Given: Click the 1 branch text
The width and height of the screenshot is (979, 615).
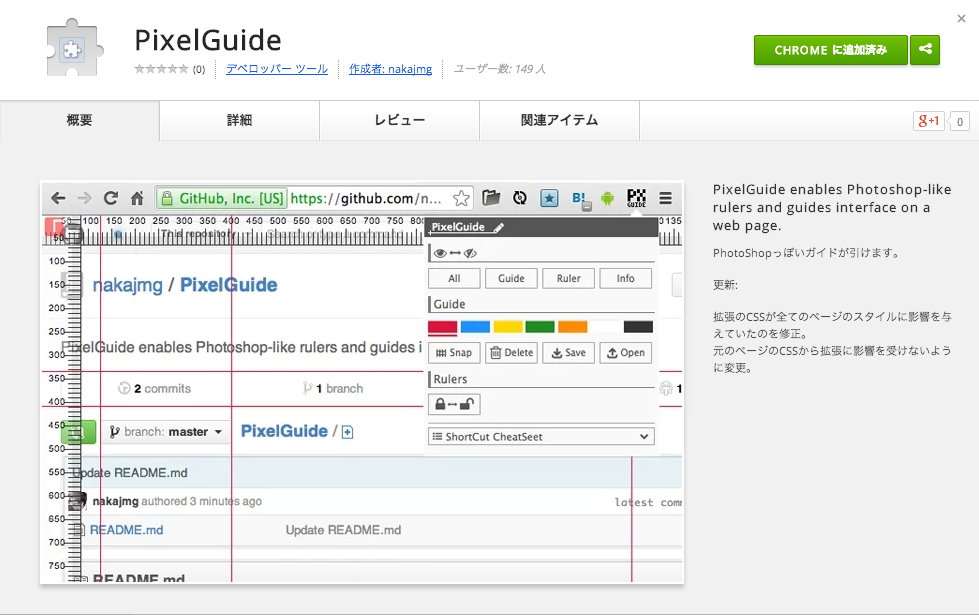Looking at the screenshot, I should click(339, 388).
